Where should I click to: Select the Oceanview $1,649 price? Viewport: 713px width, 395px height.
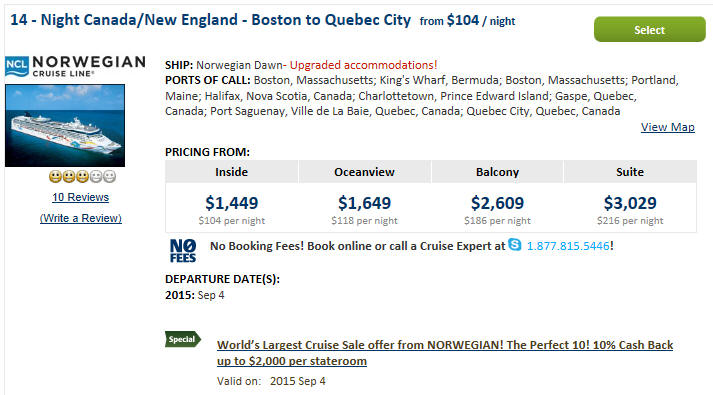point(364,203)
